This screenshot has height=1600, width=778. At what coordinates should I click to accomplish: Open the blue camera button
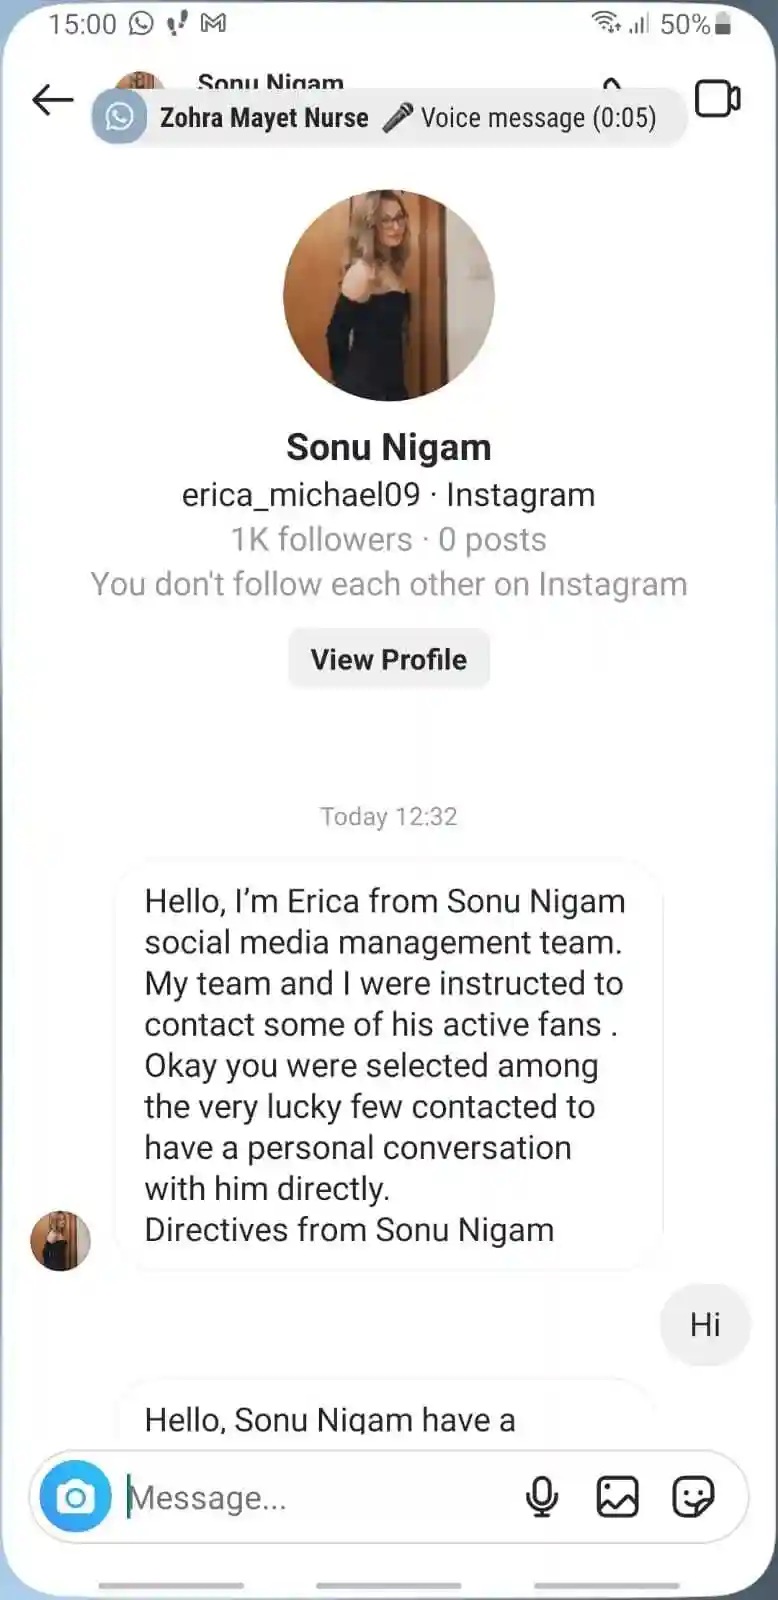point(75,1497)
